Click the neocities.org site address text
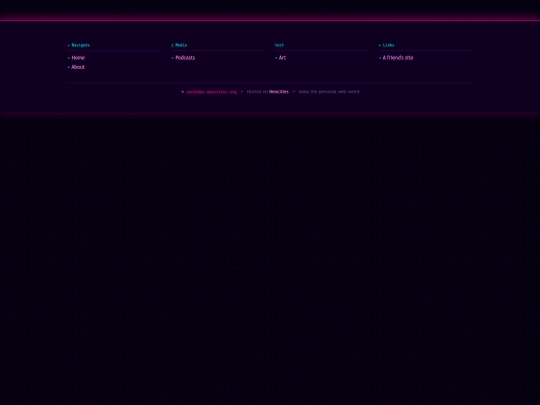The width and height of the screenshot is (540, 405). click(211, 92)
